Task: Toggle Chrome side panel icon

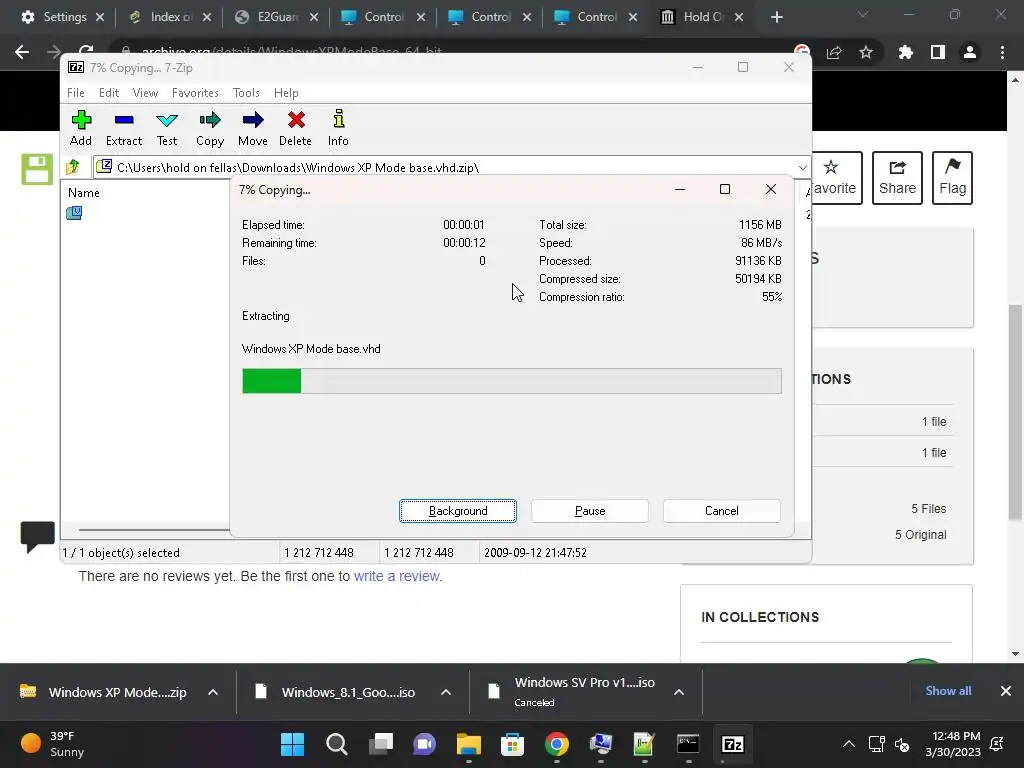Action: coord(938,52)
